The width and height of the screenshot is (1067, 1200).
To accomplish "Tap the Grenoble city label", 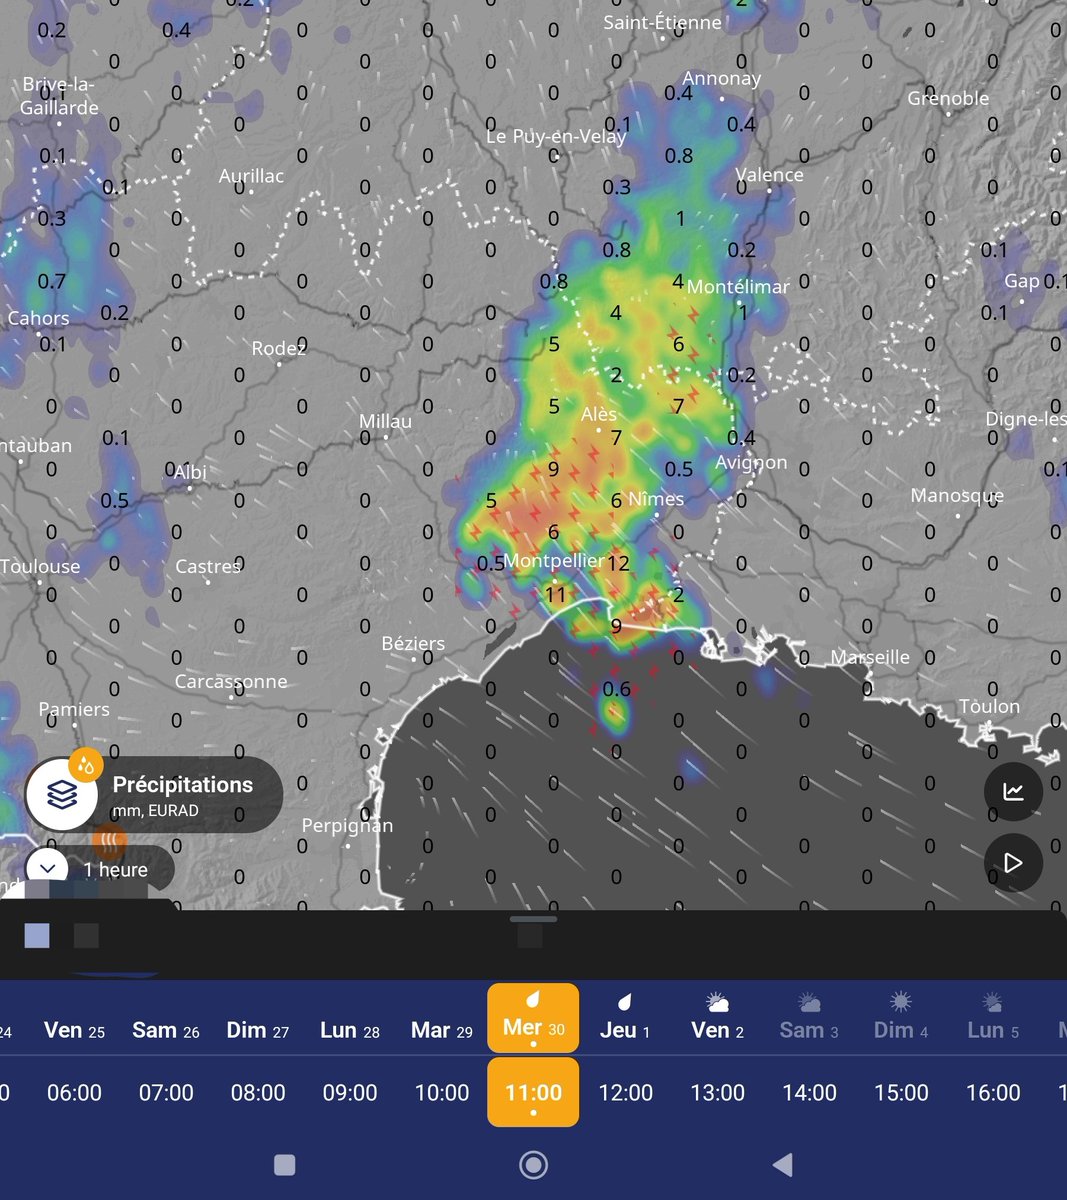I will 948,98.
